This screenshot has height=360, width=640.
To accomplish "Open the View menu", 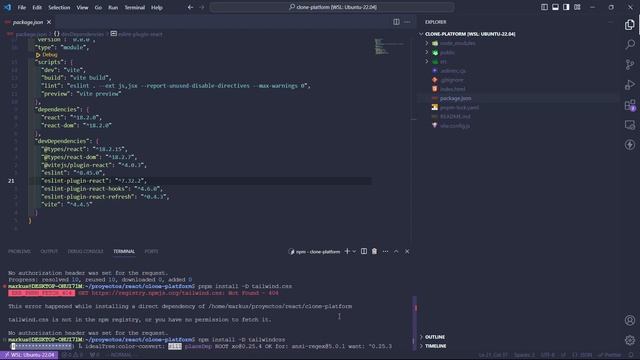I will 82,7.
